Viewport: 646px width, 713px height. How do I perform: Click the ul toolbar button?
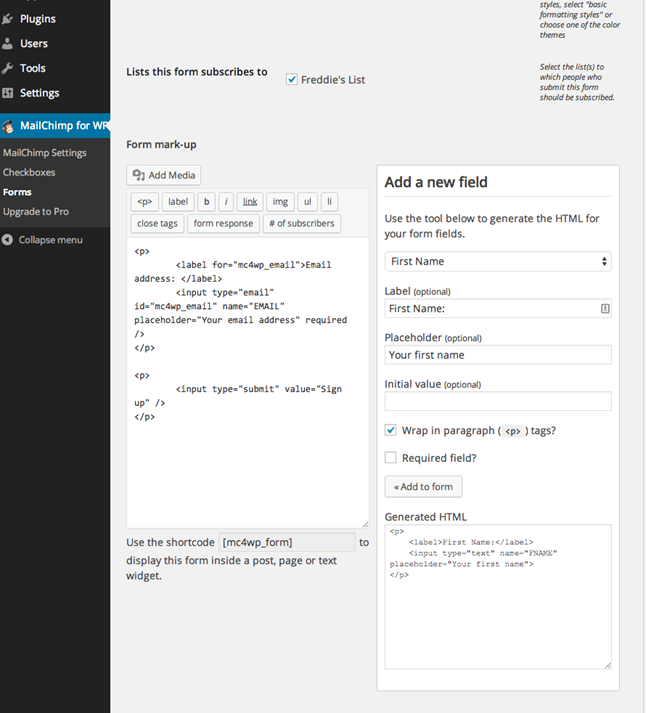(x=308, y=202)
